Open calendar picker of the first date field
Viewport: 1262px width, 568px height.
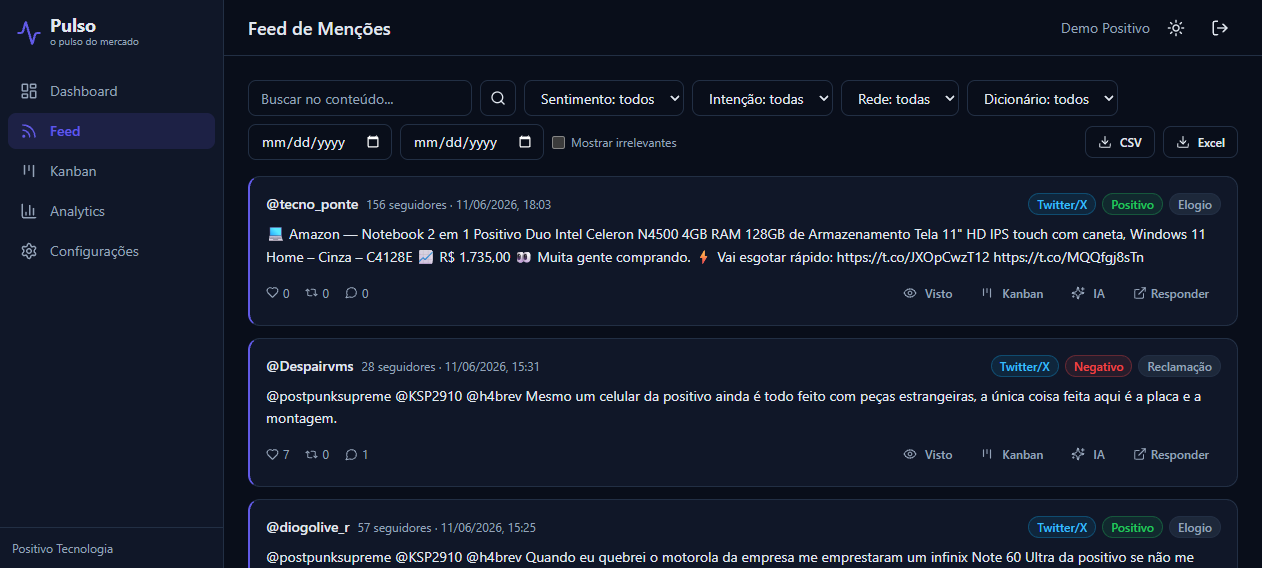(373, 142)
